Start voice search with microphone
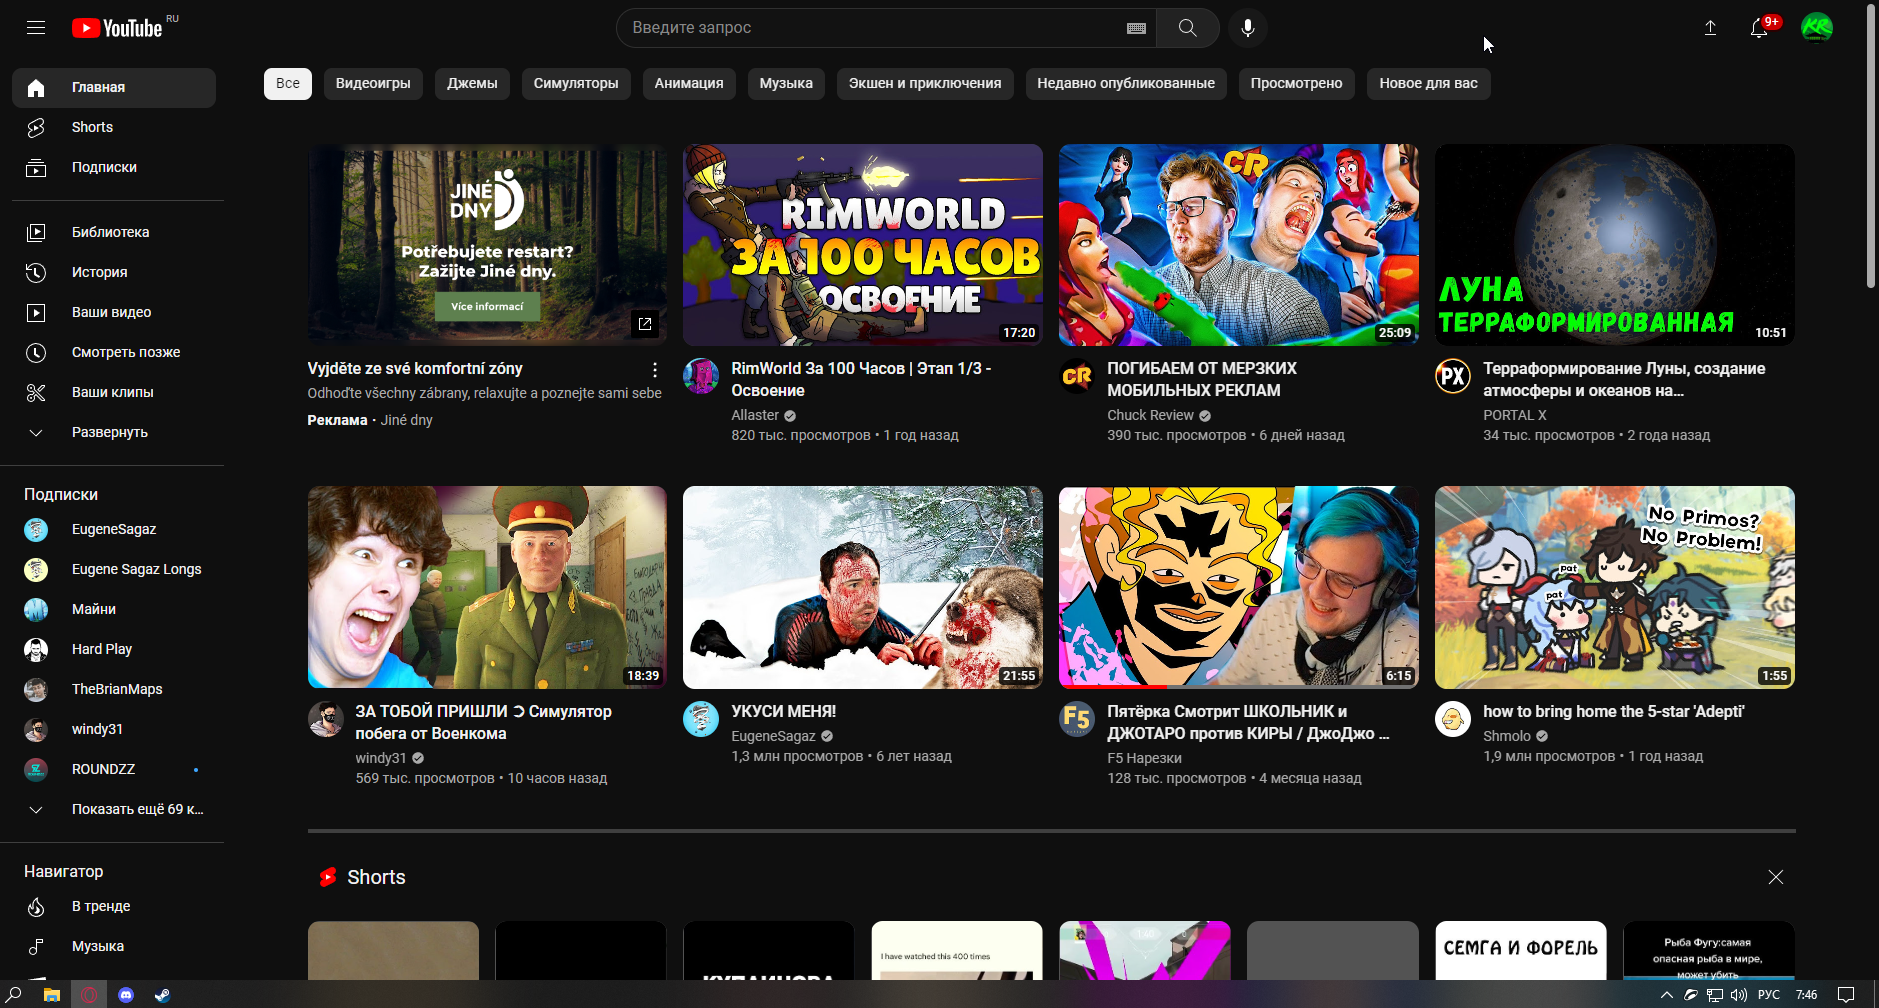Screen dimensions: 1879x1008 (x=1248, y=28)
